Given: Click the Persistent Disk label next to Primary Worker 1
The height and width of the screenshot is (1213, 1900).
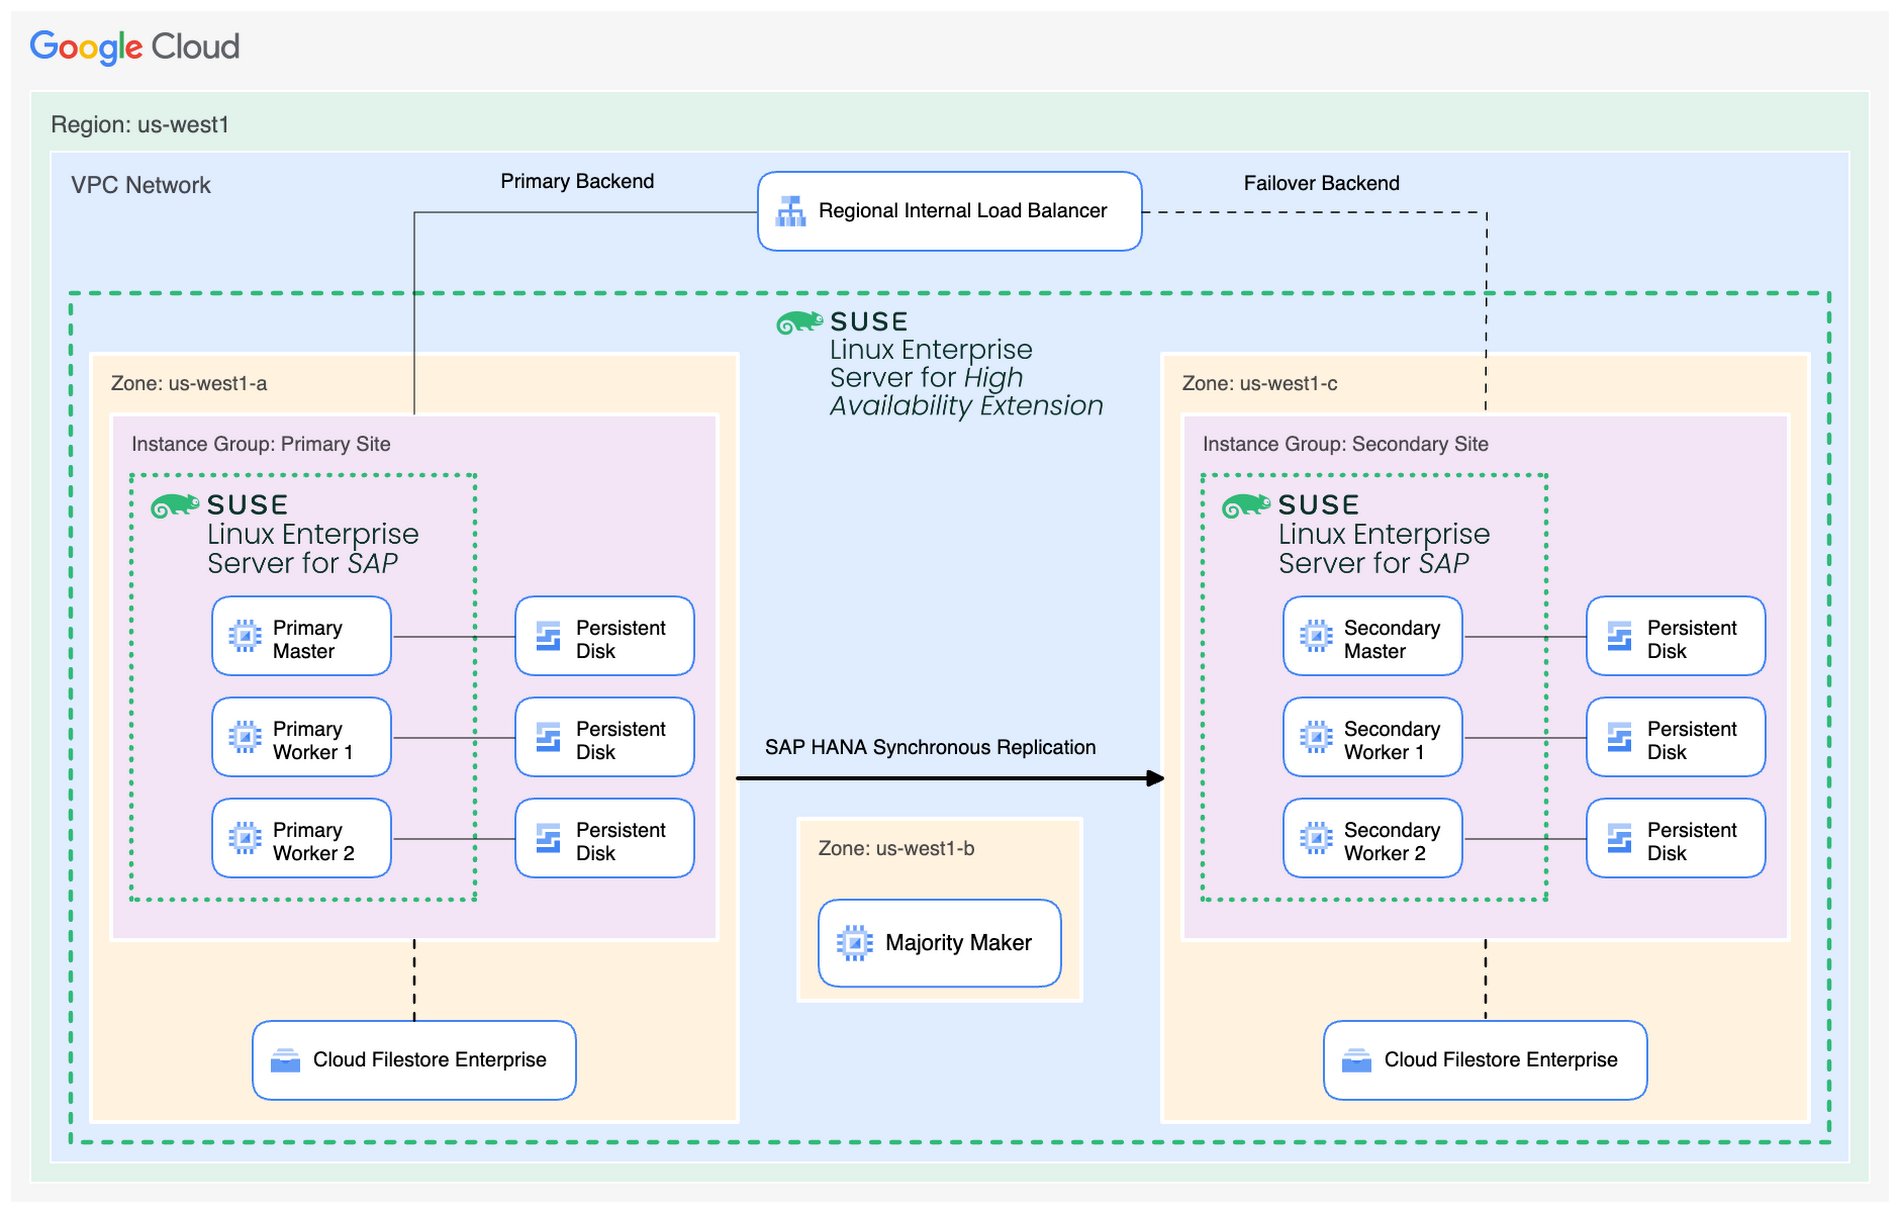Looking at the screenshot, I should coord(621,740).
